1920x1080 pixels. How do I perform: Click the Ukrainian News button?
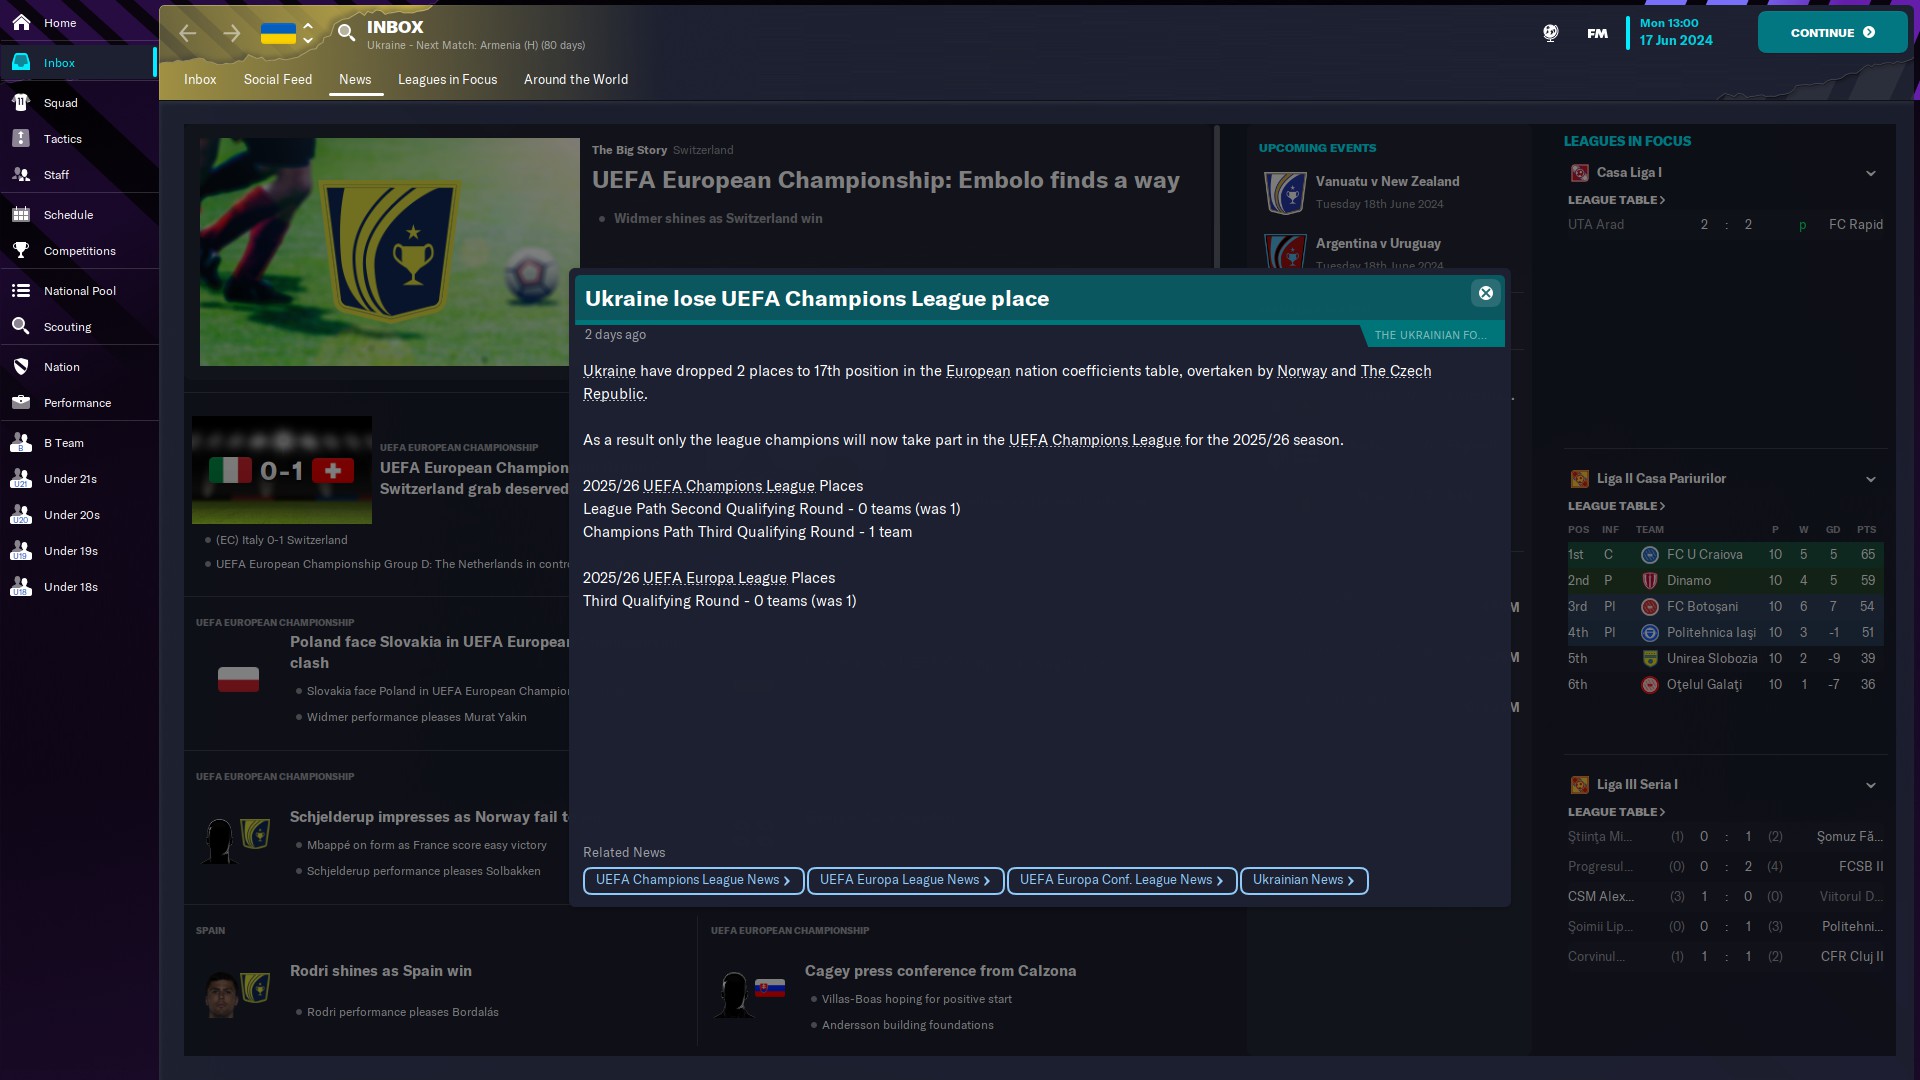click(1303, 880)
